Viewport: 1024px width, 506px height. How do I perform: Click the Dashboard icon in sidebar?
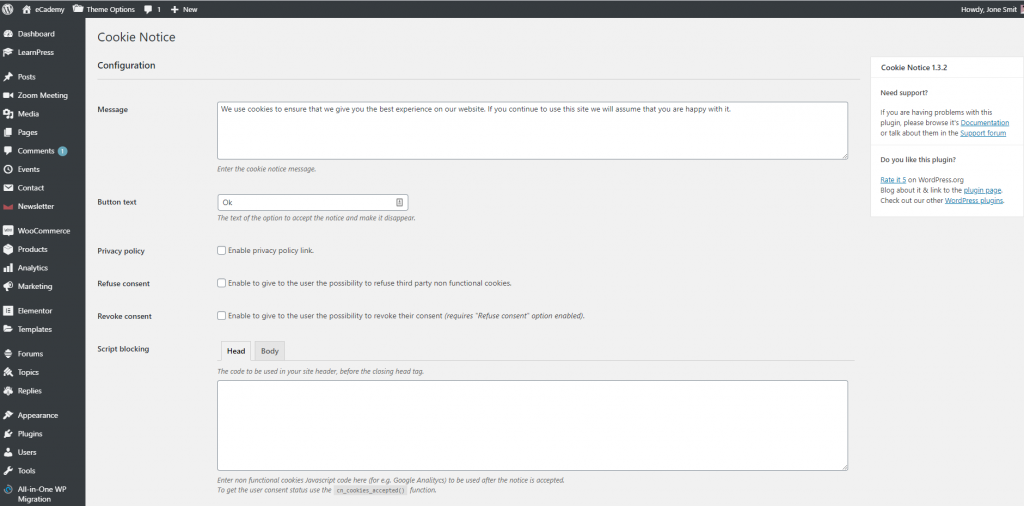pyautogui.click(x=8, y=34)
